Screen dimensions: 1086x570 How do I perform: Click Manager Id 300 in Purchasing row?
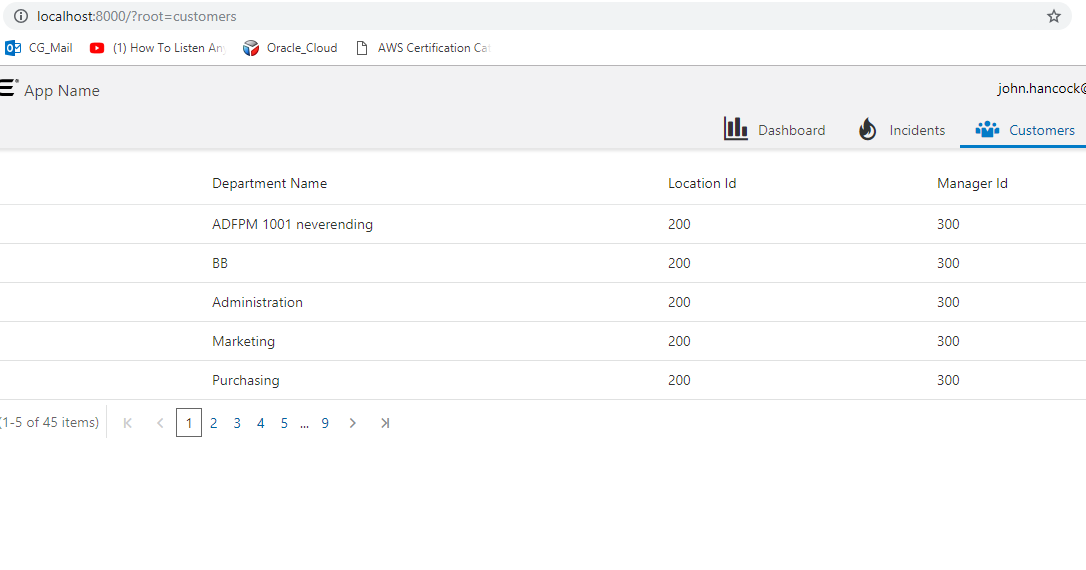coord(947,380)
